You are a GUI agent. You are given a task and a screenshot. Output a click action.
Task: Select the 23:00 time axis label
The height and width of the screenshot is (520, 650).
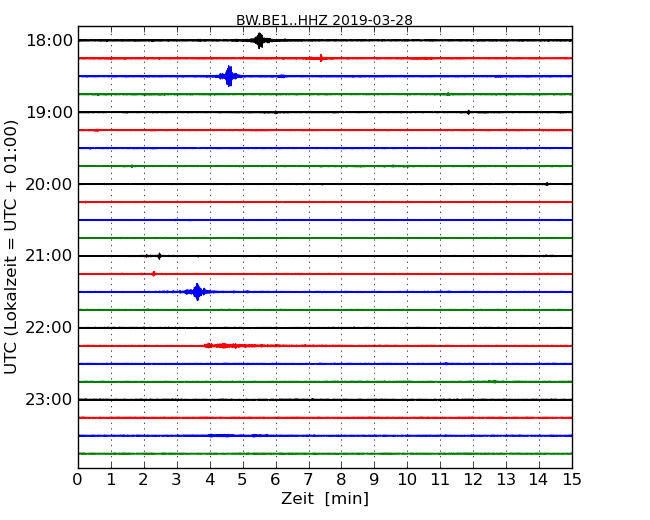pyautogui.click(x=49, y=399)
